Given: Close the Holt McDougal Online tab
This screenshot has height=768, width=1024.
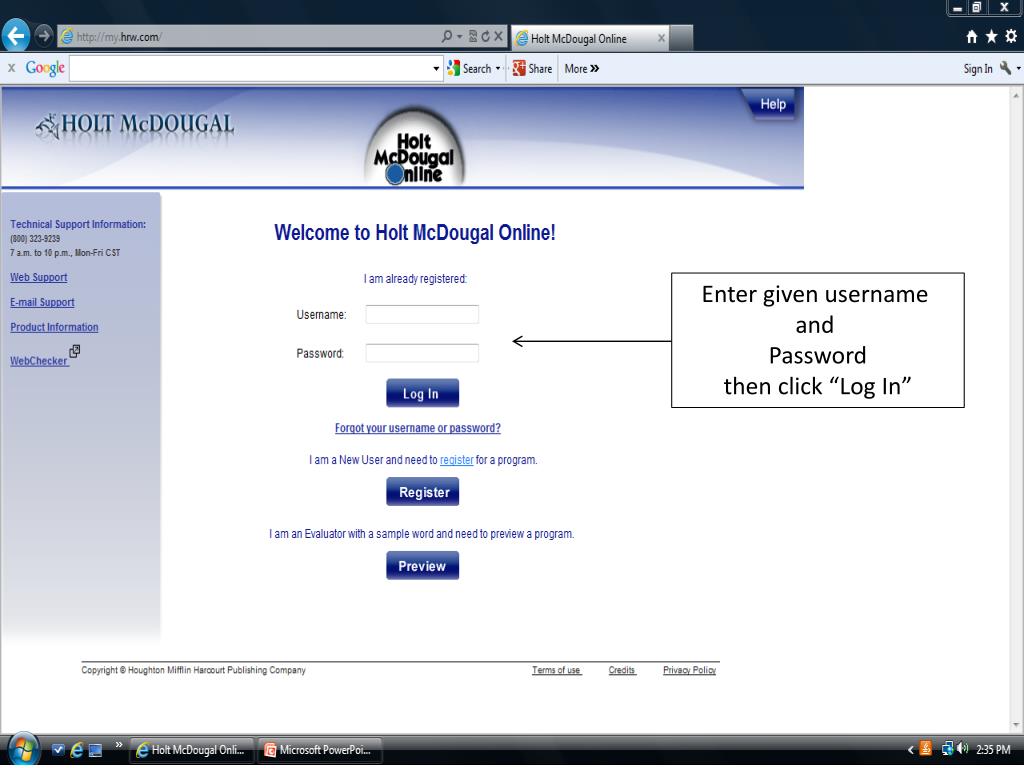Looking at the screenshot, I should point(661,38).
